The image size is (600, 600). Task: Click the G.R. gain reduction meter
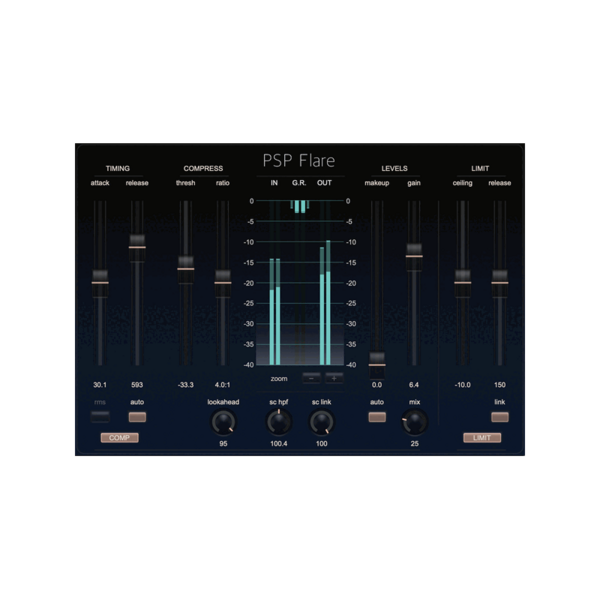(300, 207)
